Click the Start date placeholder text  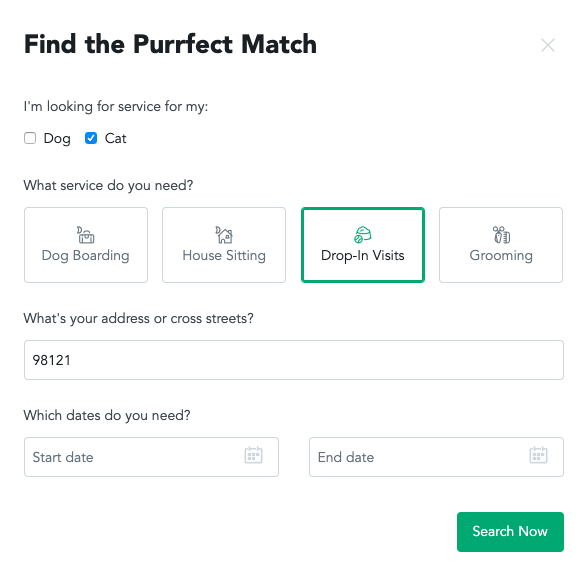click(63, 457)
